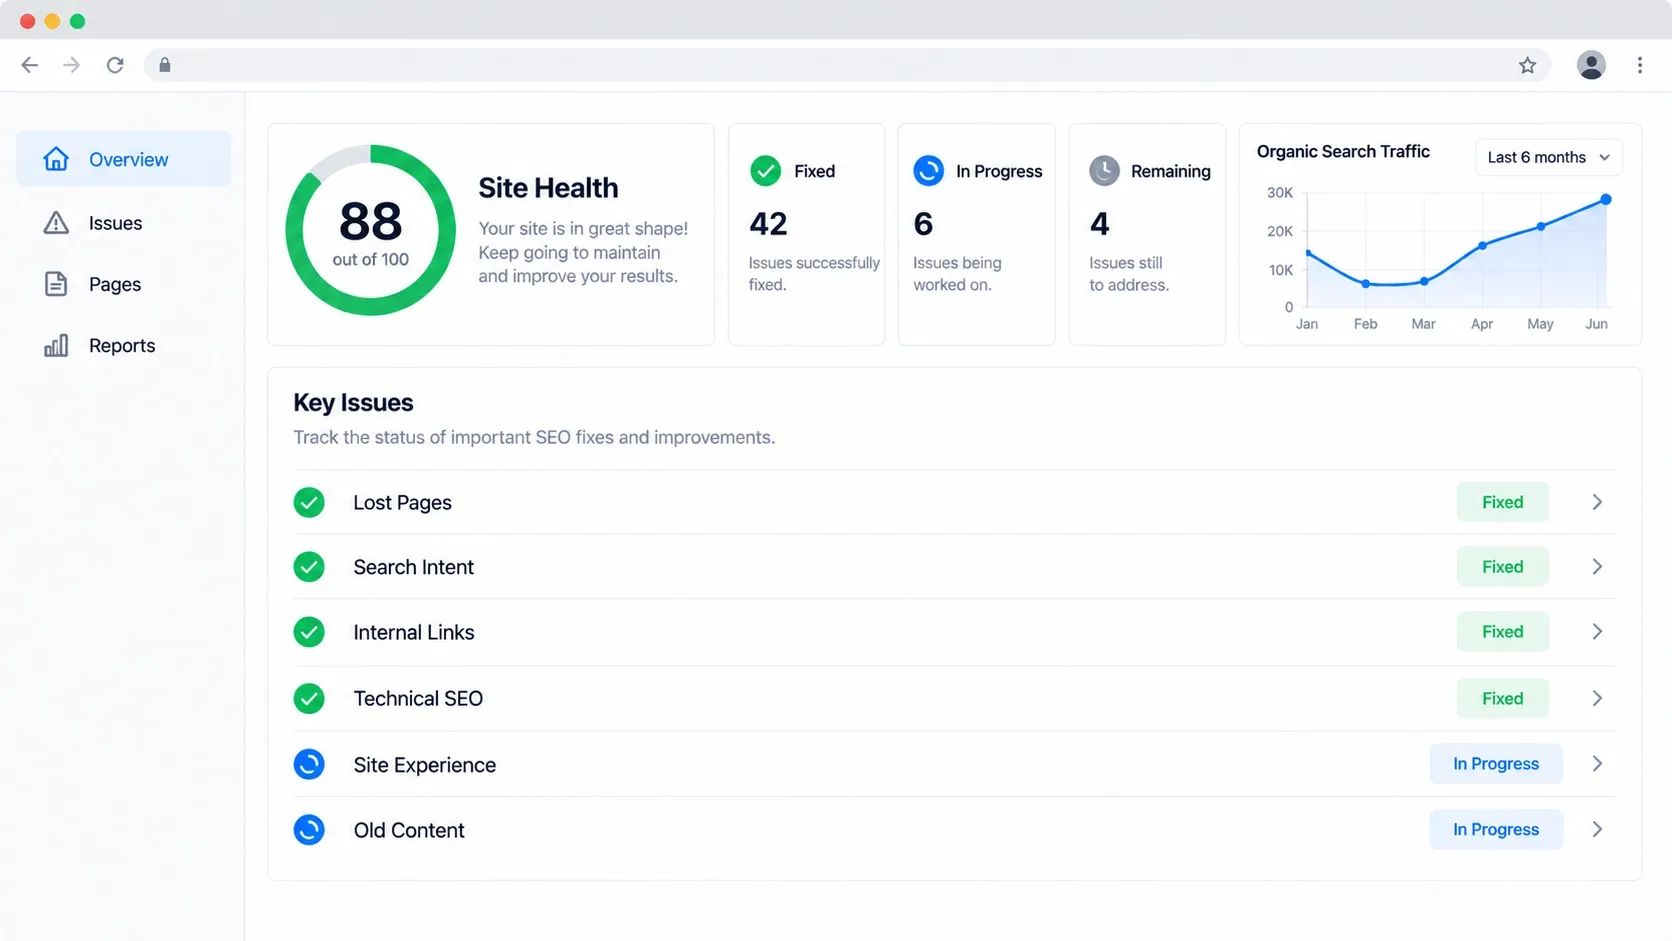Click the Fixed badge on Lost Pages row
The width and height of the screenshot is (1672, 941).
click(1502, 502)
